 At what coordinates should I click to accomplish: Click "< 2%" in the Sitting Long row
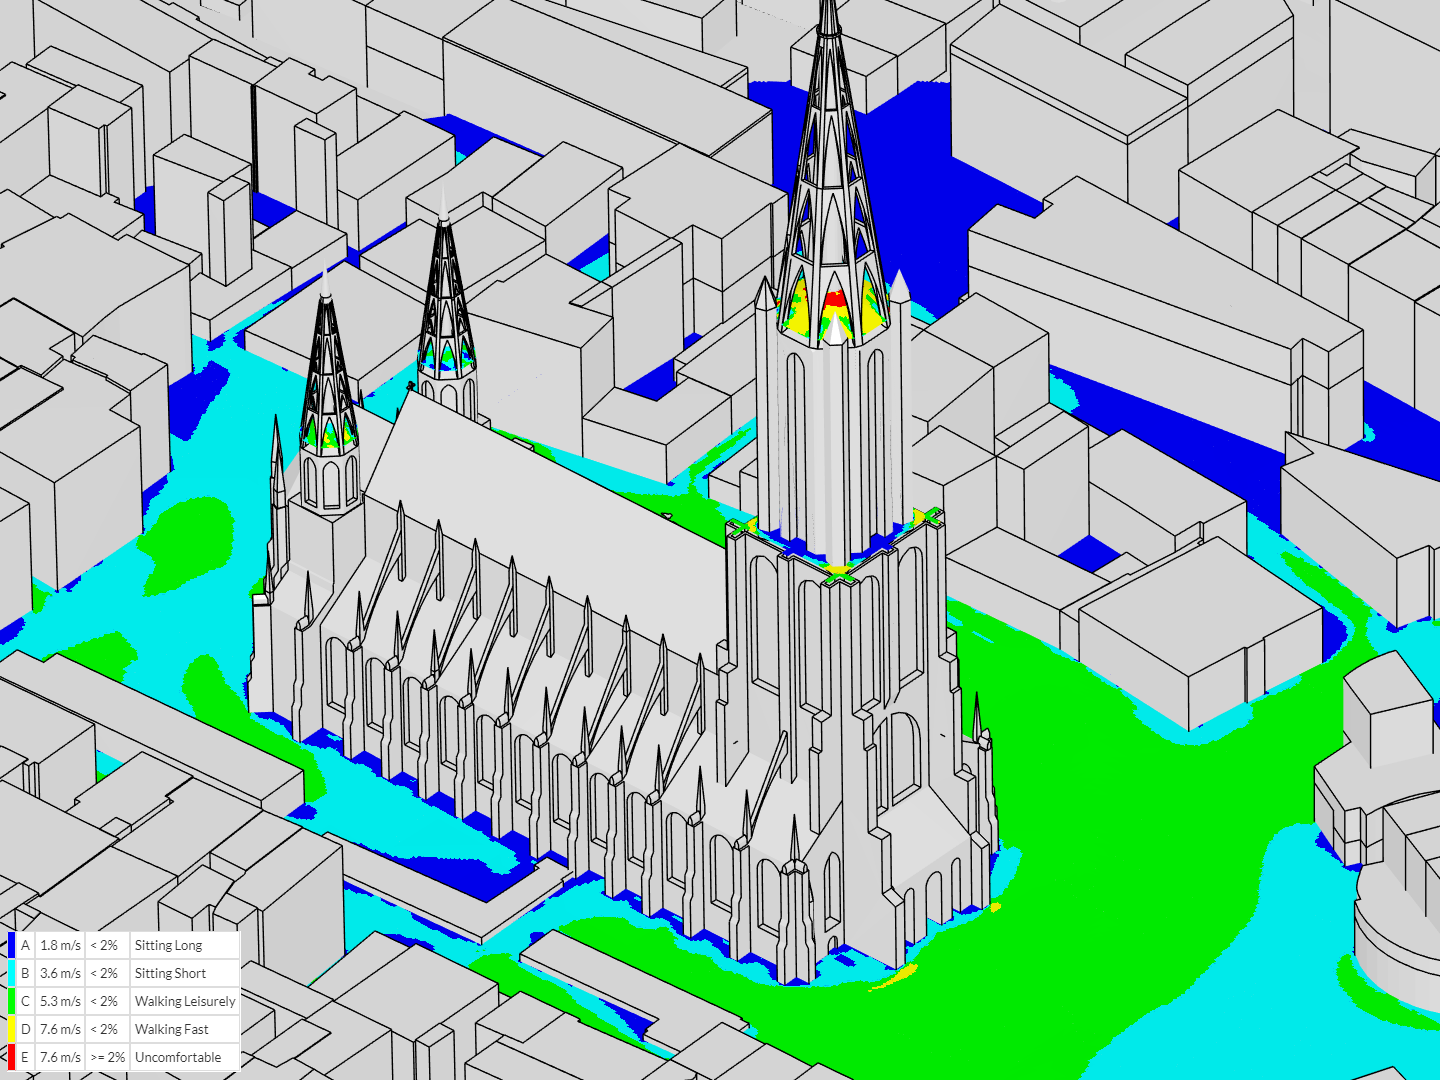click(104, 945)
